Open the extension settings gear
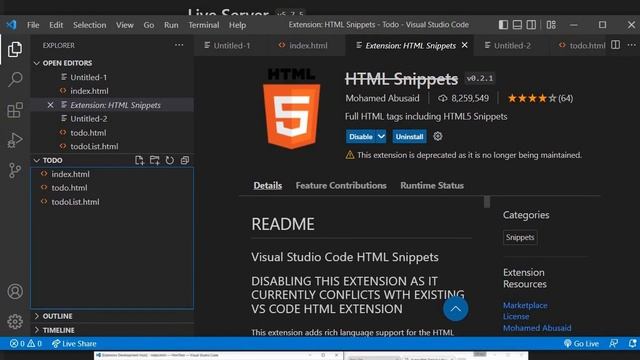The image size is (640, 360). coord(438,136)
